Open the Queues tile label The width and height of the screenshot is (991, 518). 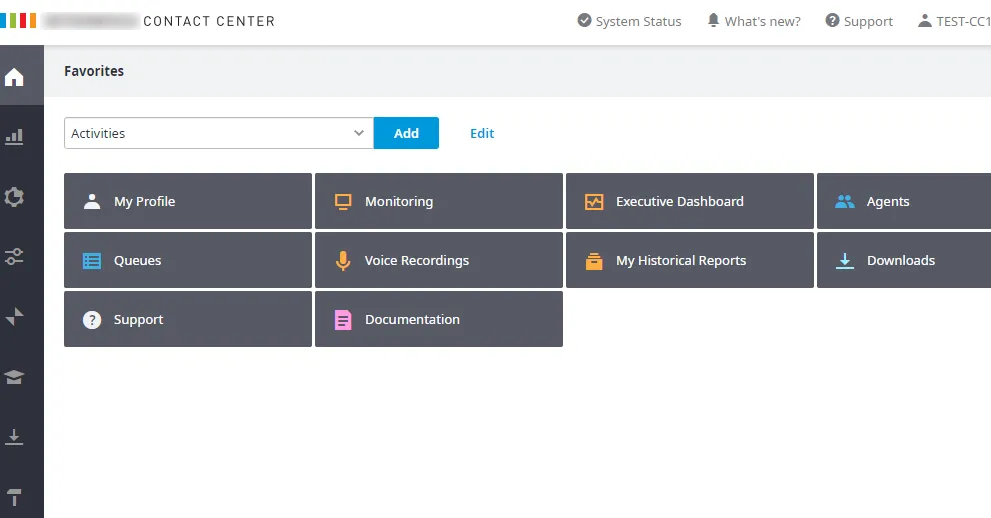coord(138,260)
